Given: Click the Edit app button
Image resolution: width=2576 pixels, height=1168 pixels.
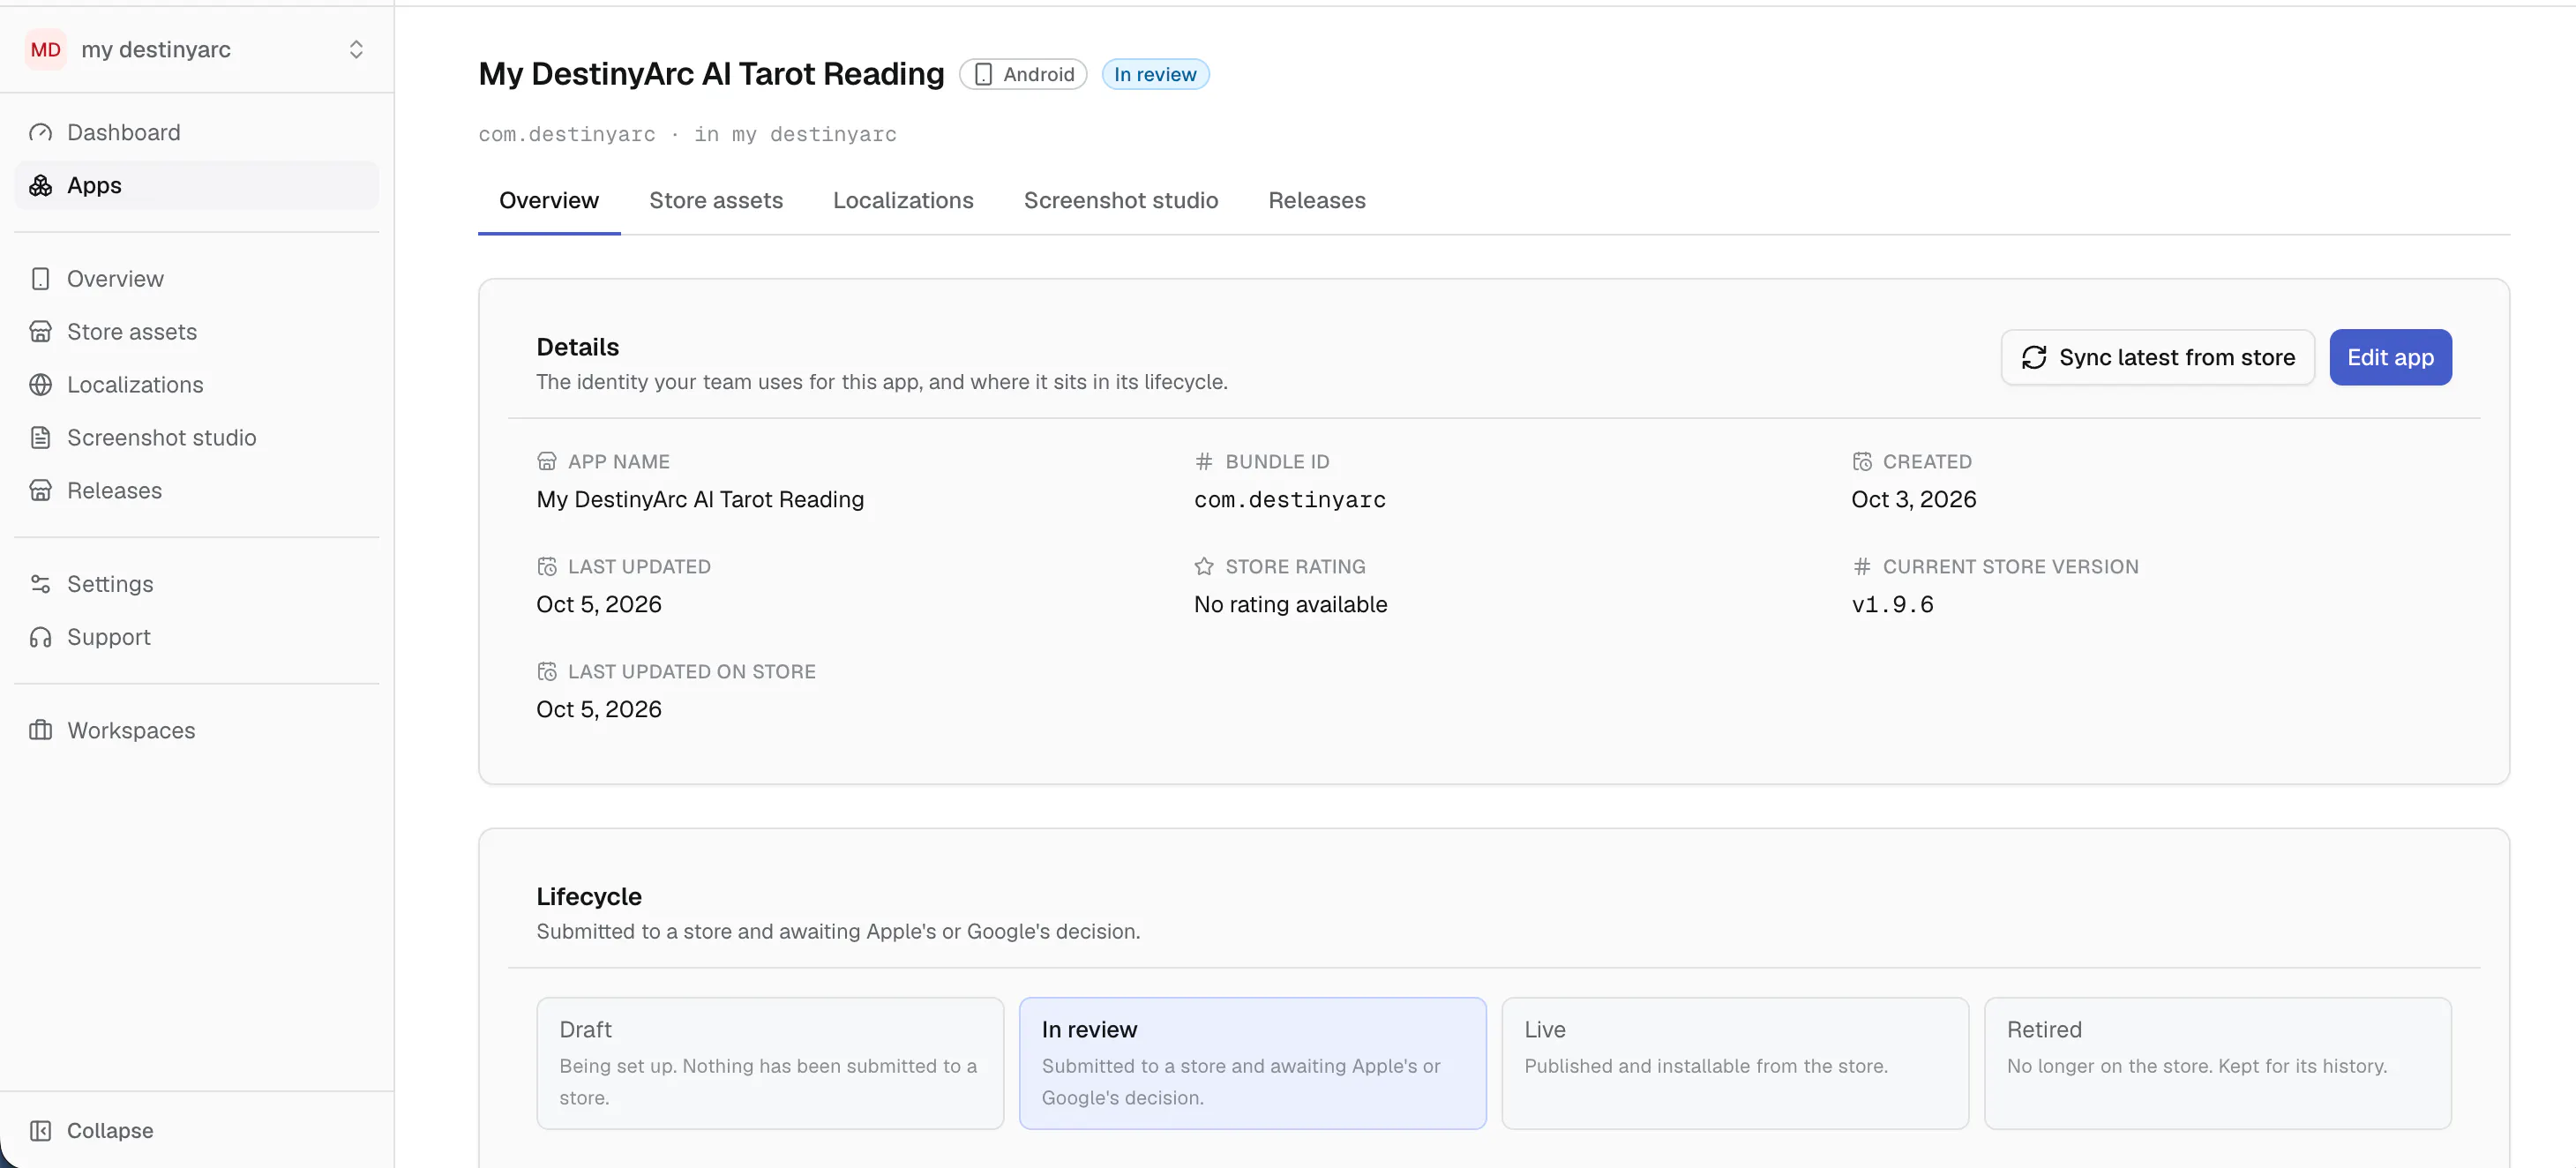Looking at the screenshot, I should tap(2390, 357).
